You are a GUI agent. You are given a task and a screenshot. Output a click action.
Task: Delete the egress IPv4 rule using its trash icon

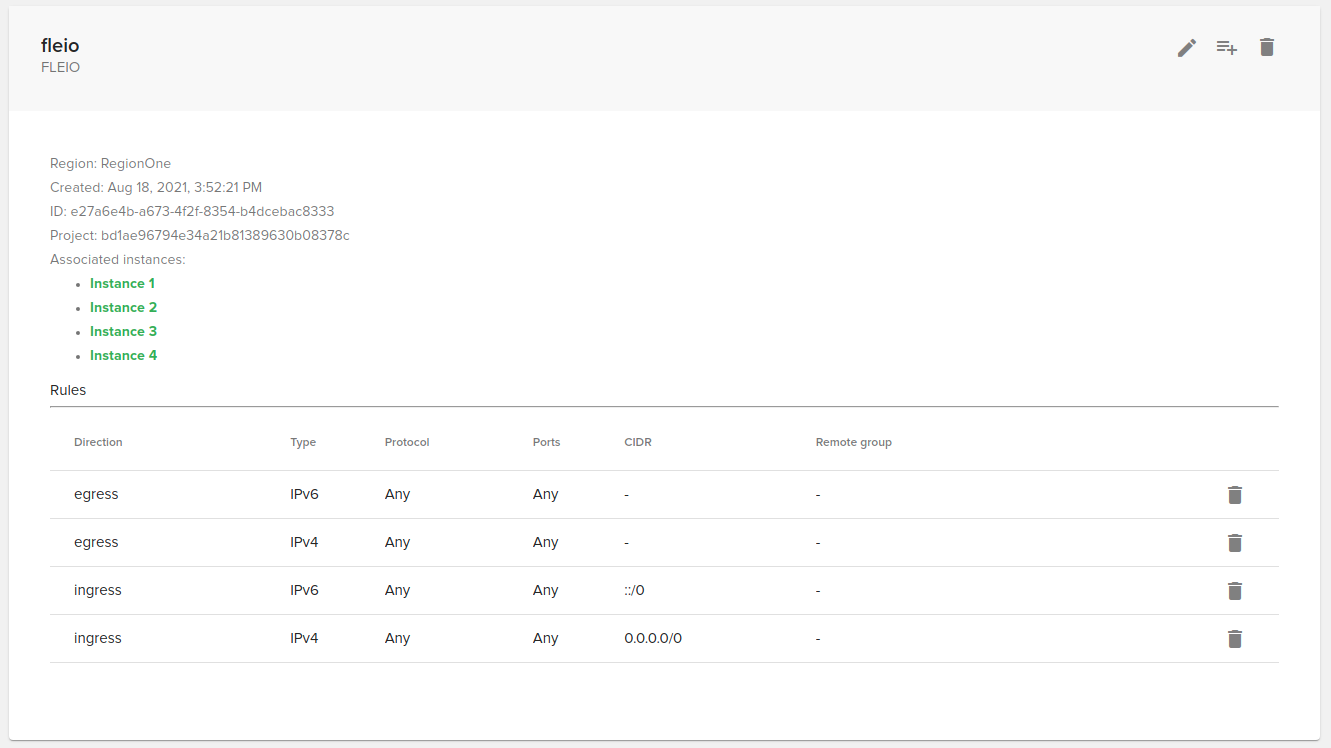click(x=1234, y=542)
